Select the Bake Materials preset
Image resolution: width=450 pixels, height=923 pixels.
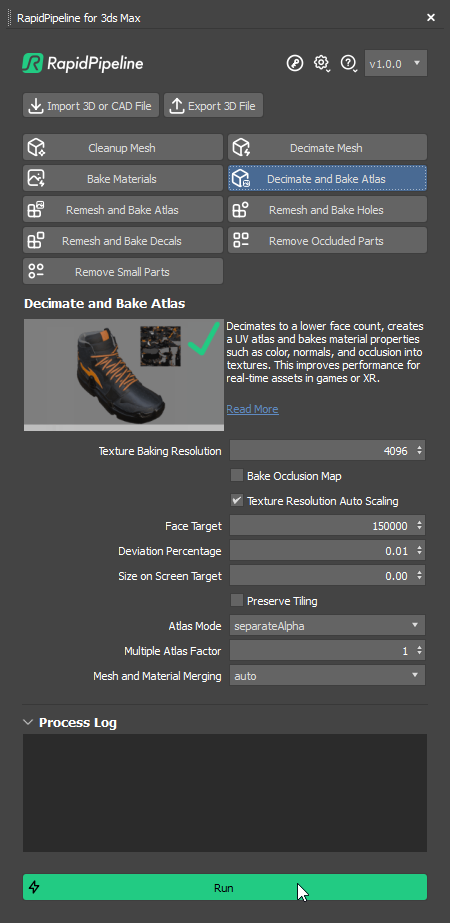[123, 179]
